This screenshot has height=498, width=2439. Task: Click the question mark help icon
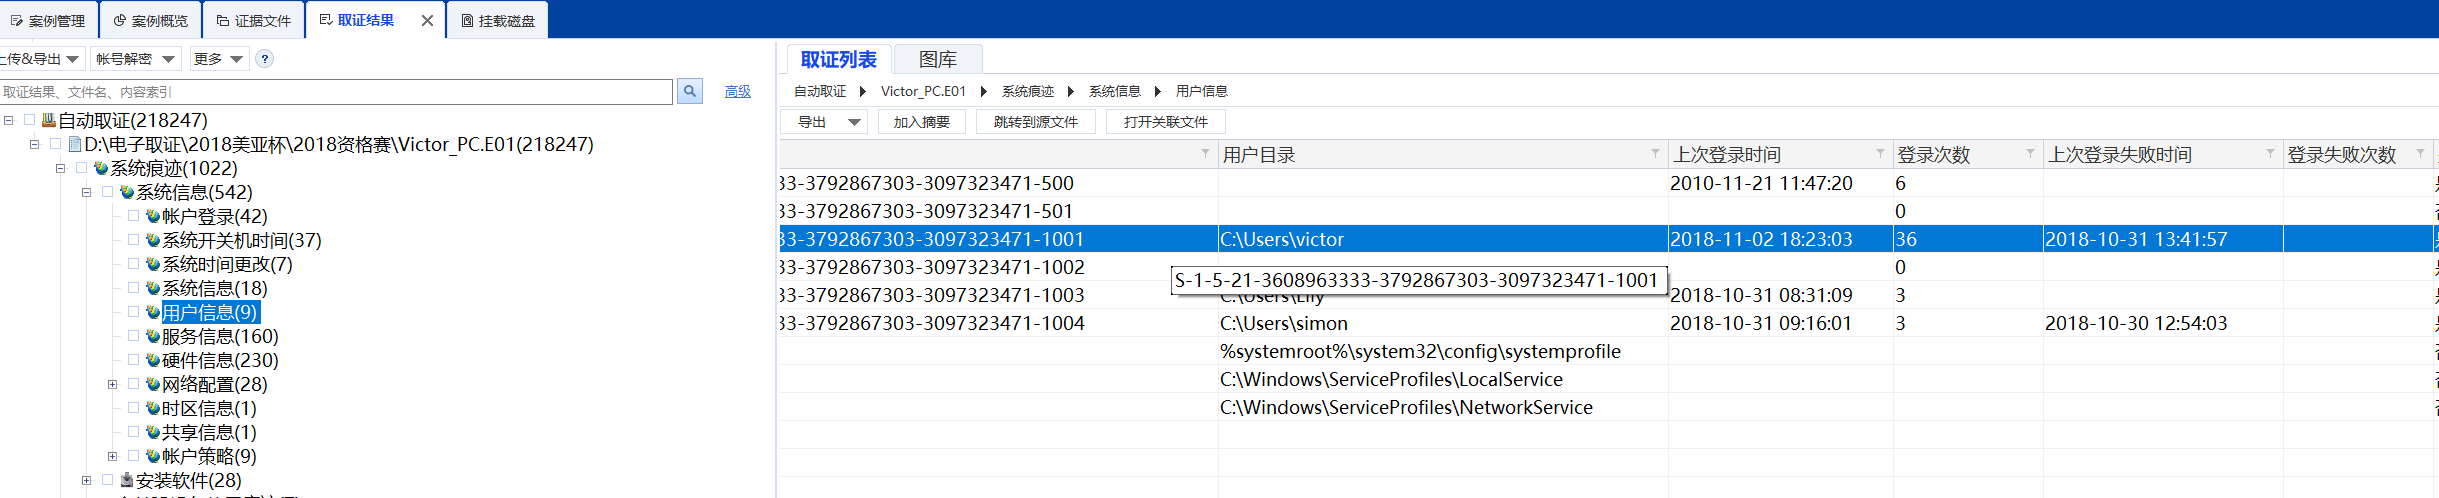tap(264, 59)
